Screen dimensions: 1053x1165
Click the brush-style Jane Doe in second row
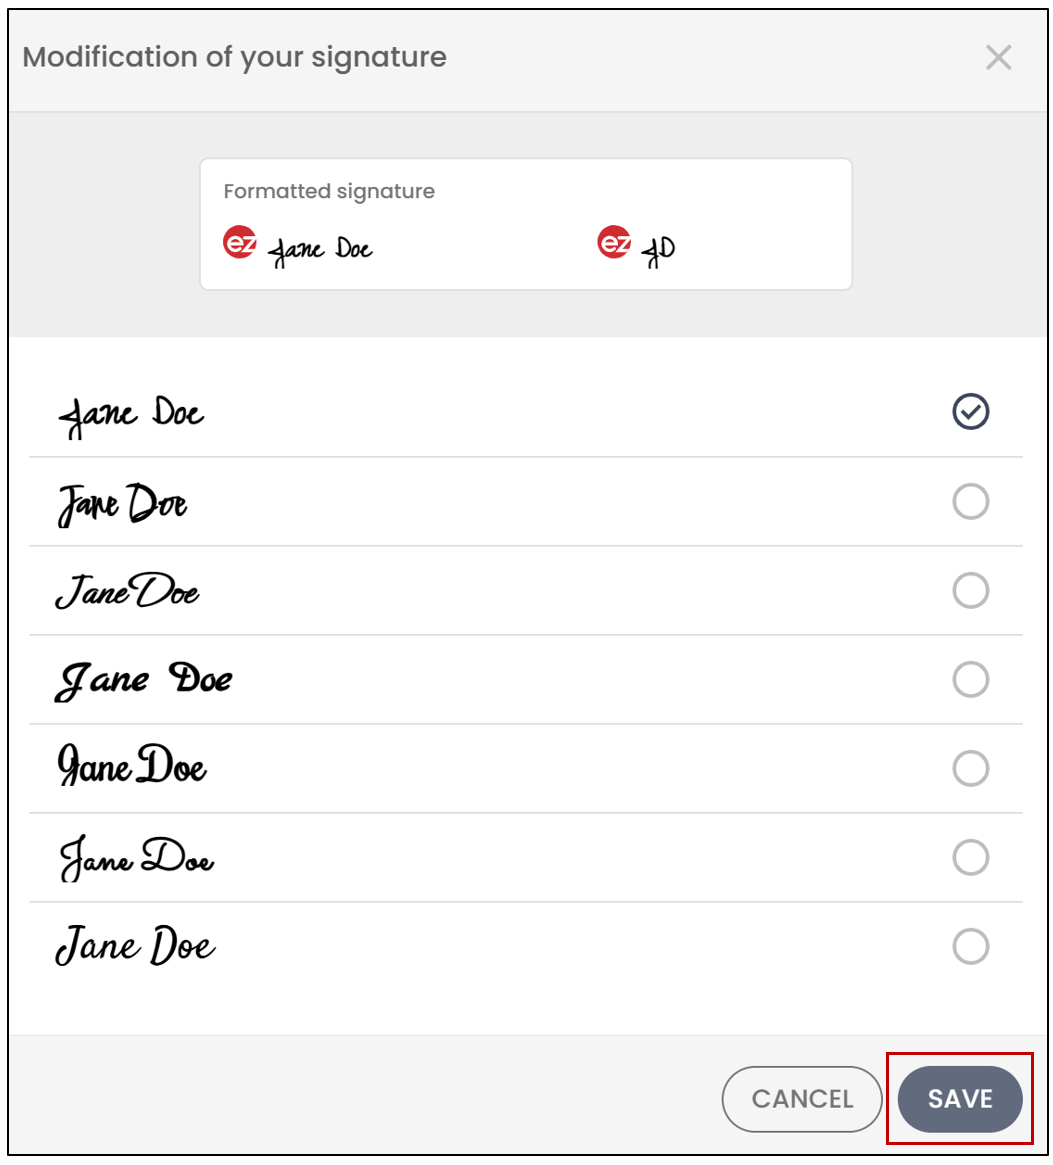[x=123, y=504]
